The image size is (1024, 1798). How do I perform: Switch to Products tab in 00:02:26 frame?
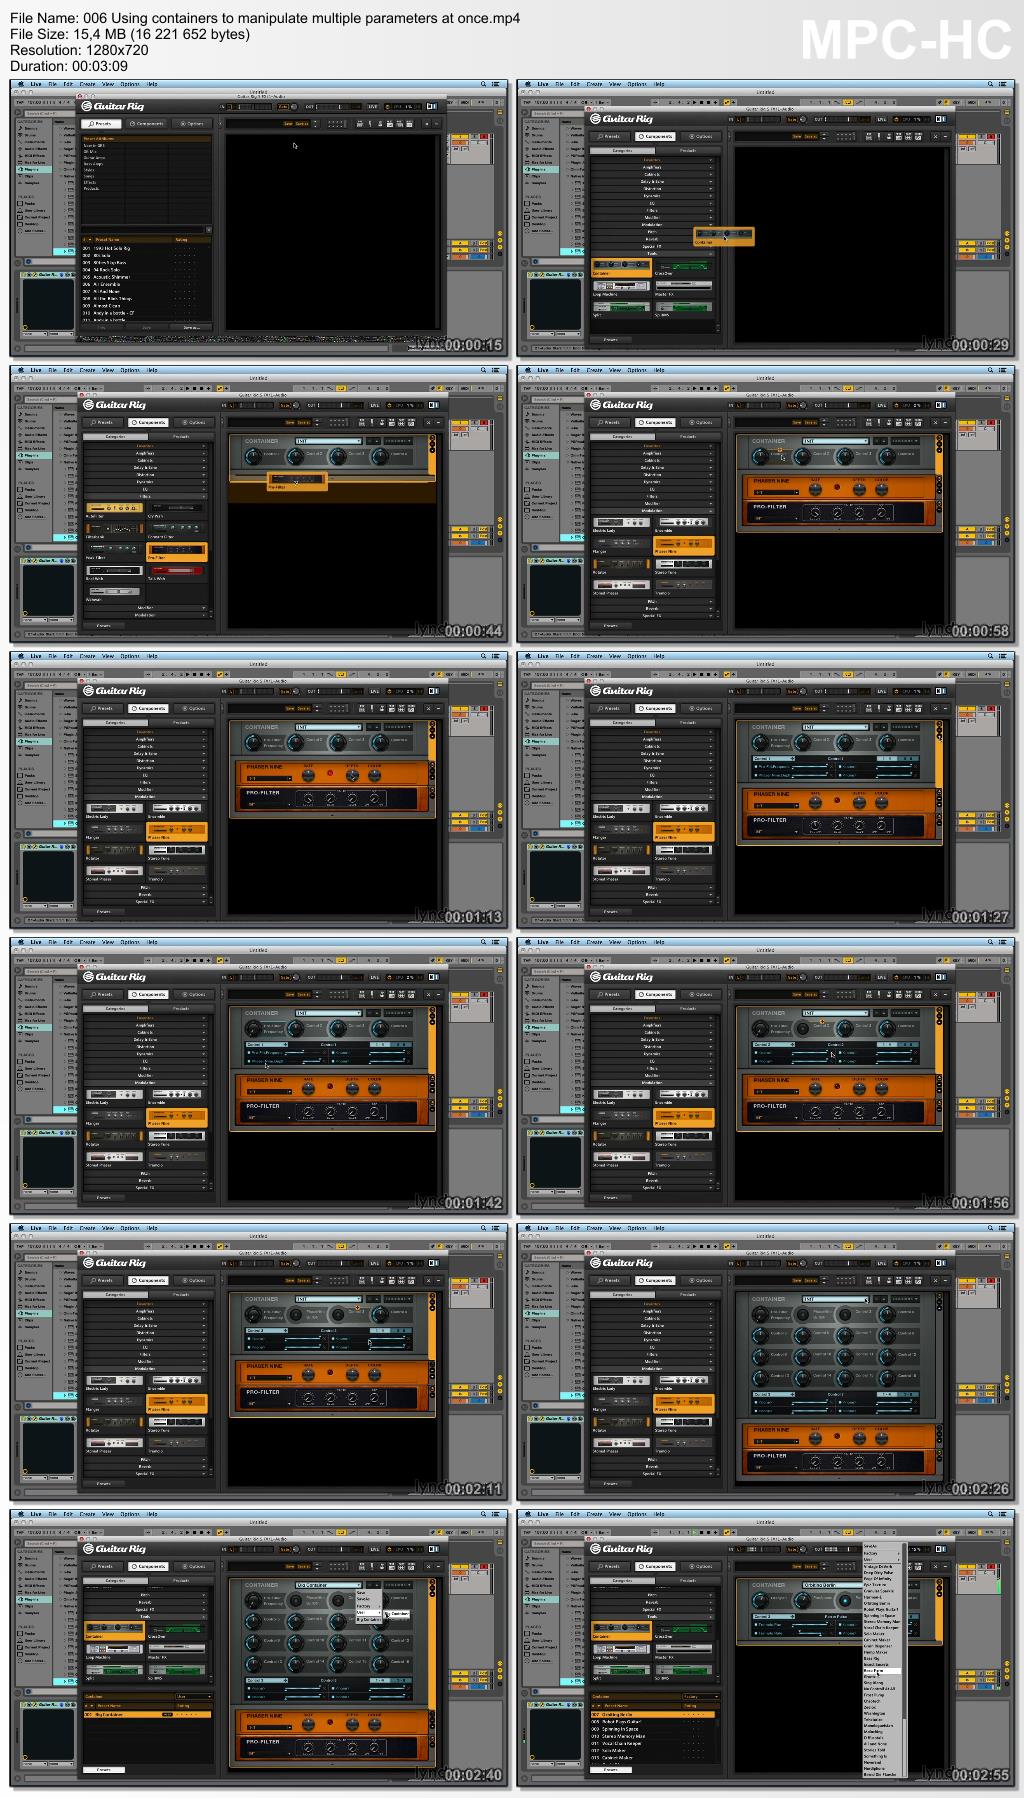(688, 1294)
